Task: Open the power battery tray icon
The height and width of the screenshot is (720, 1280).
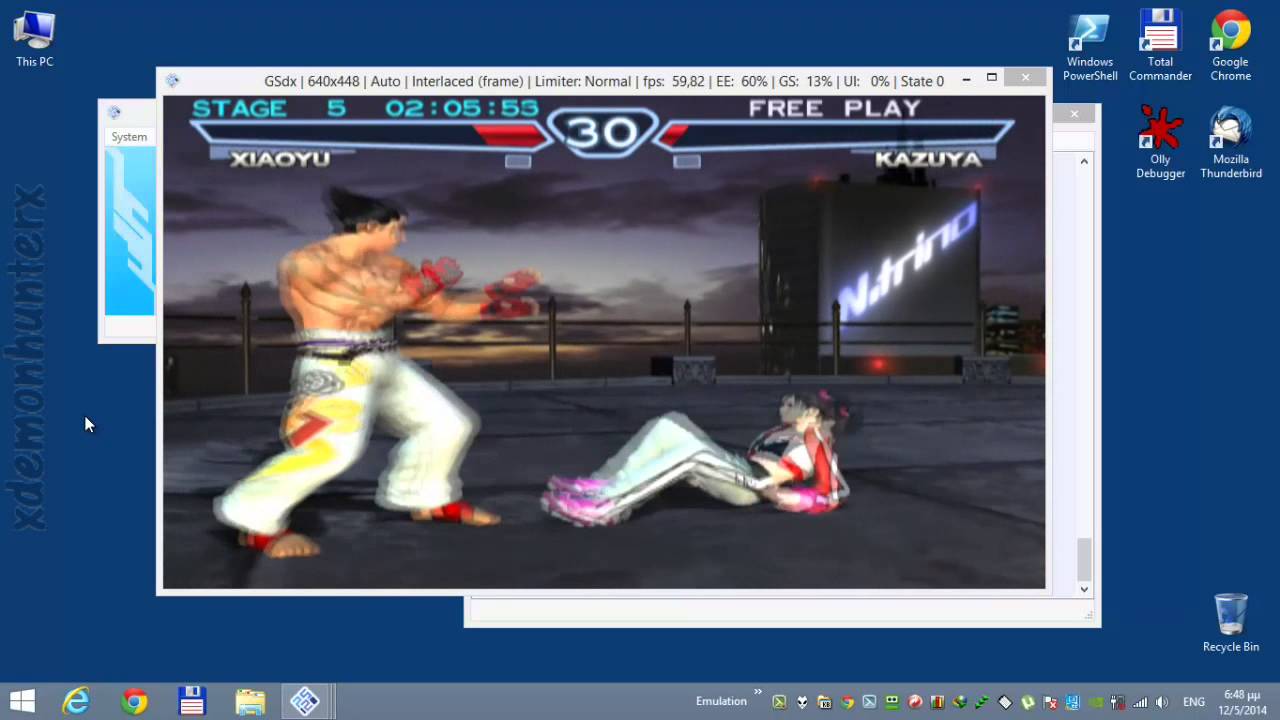Action: click(1117, 702)
